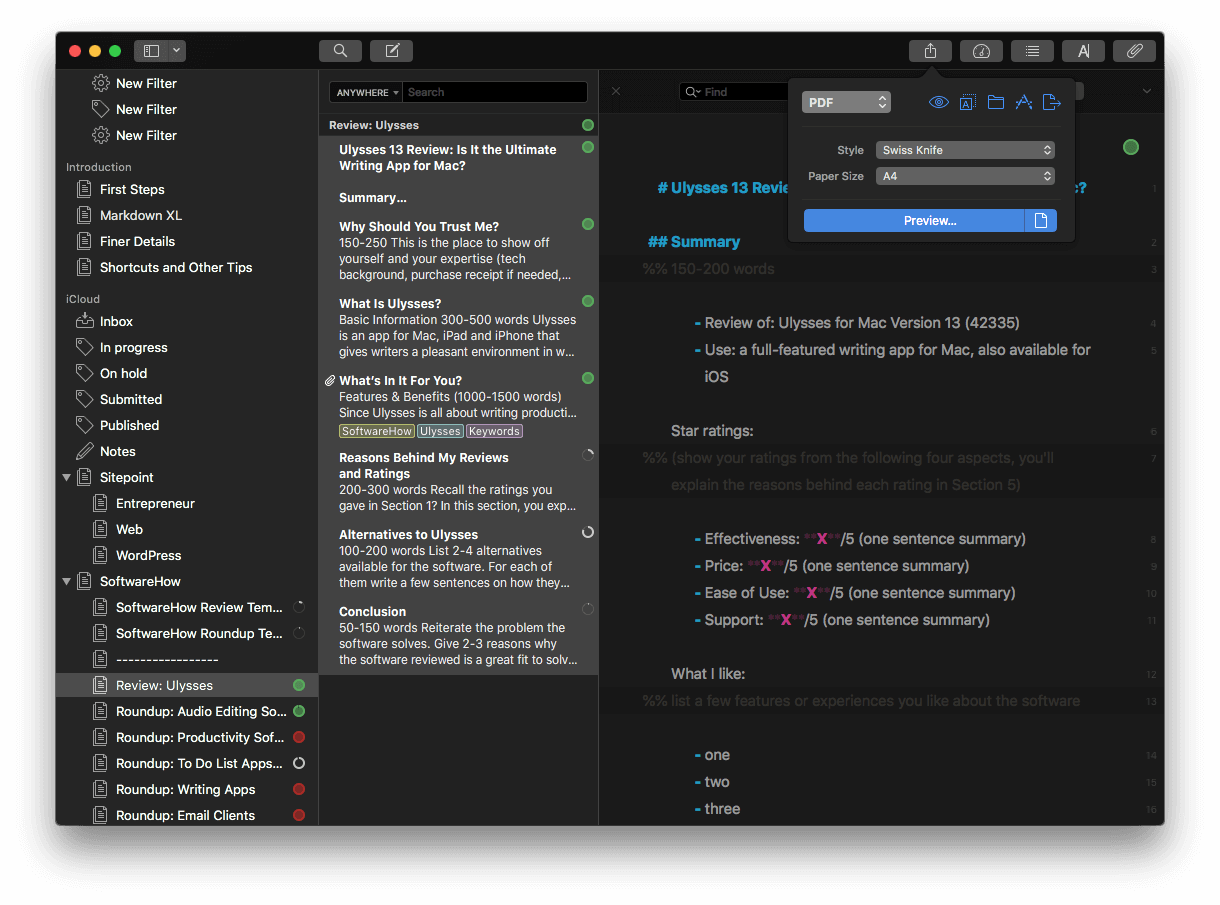
Task: Open the Statistics gauge button
Action: (981, 51)
